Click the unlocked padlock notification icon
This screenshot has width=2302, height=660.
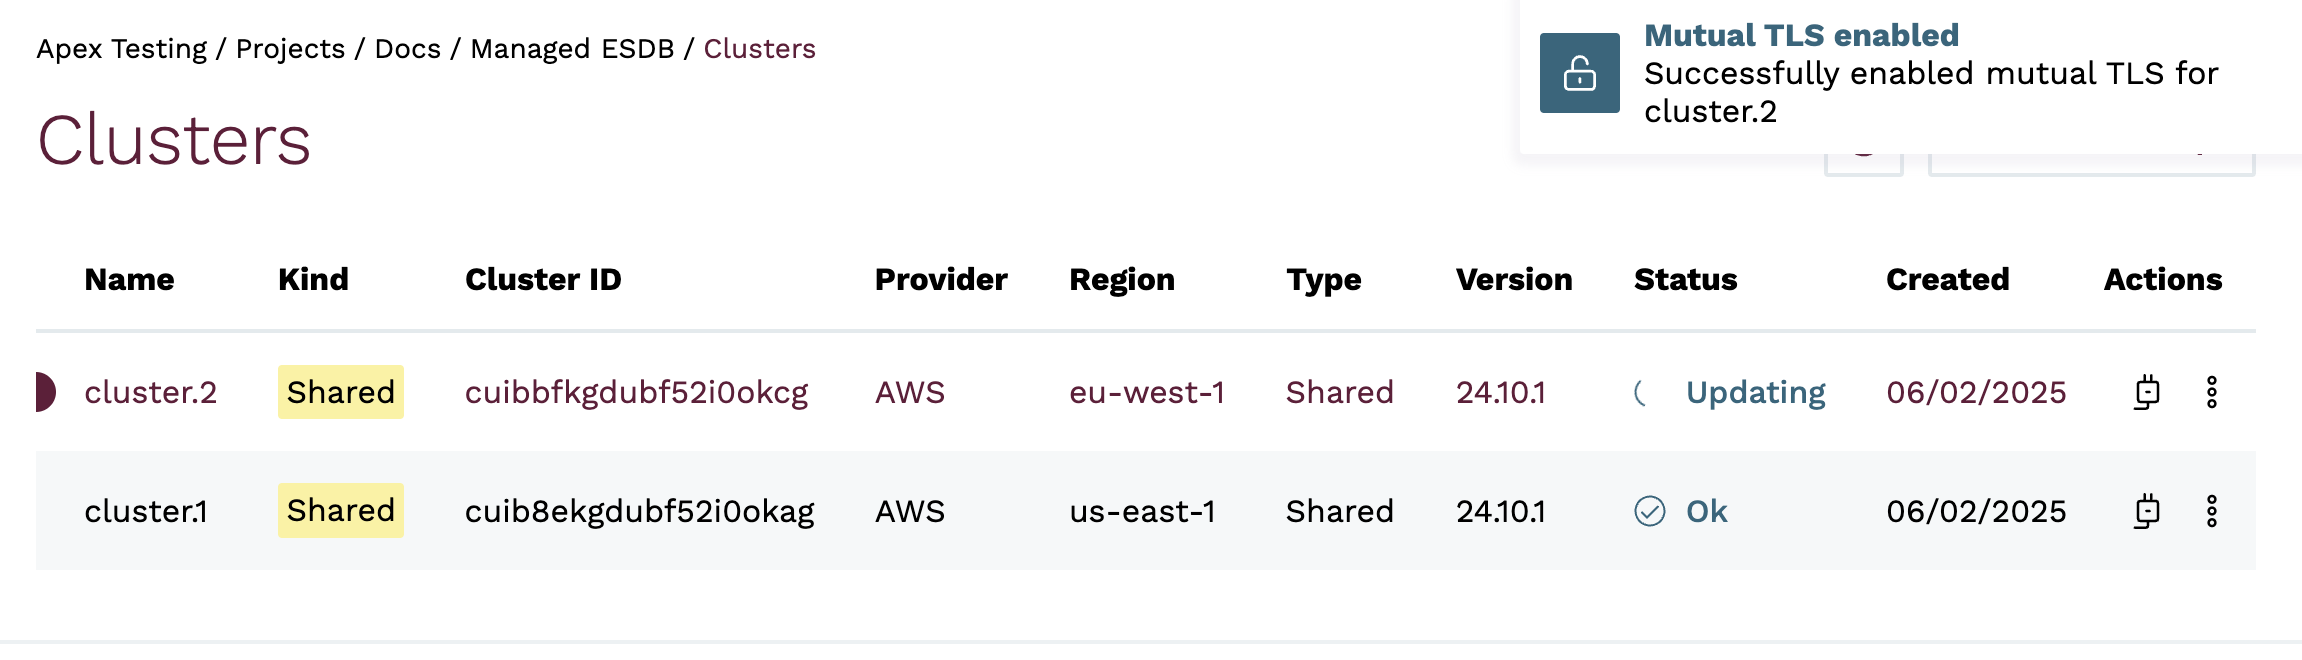pyautogui.click(x=1579, y=73)
